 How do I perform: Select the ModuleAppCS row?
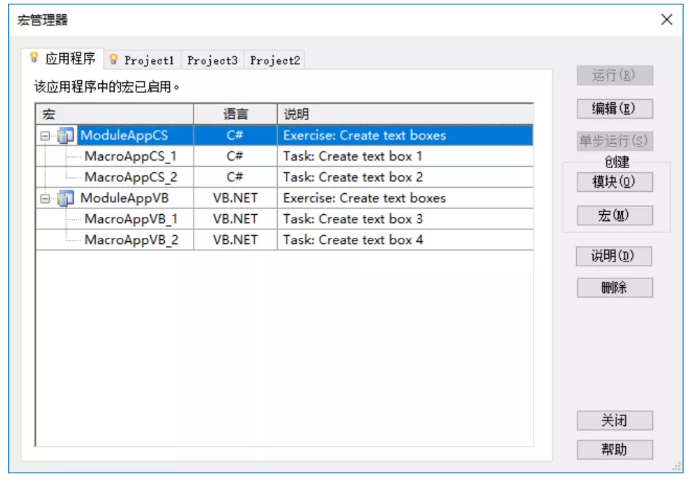pos(284,136)
